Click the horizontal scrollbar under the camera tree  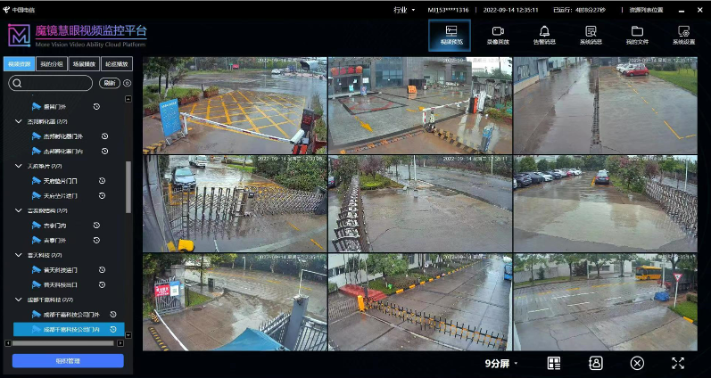[63, 343]
